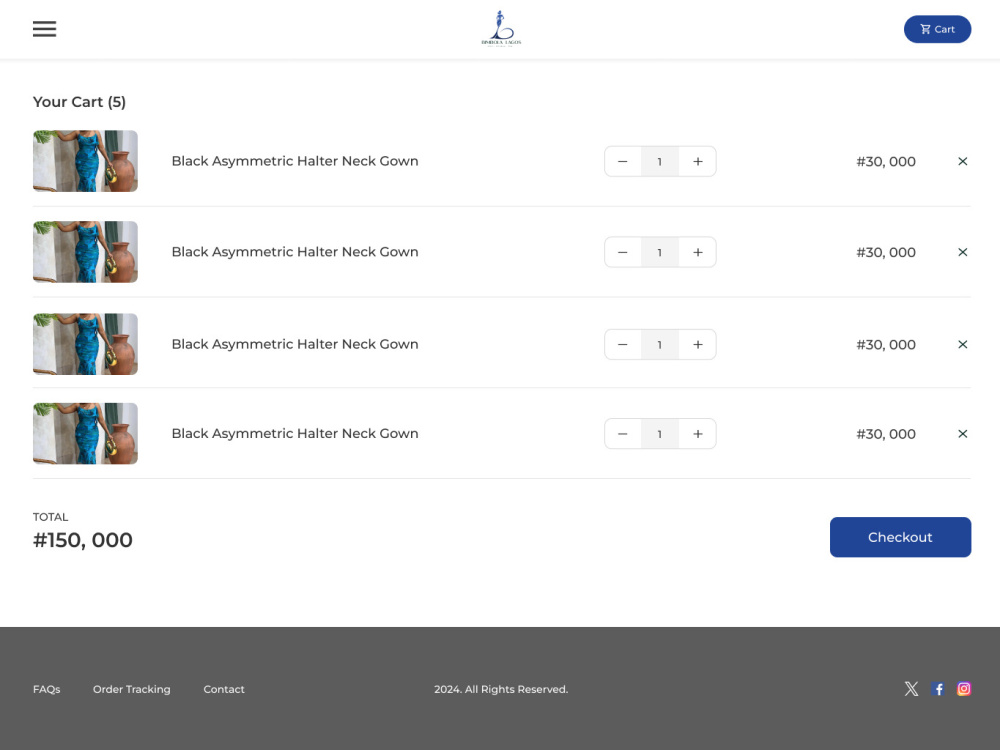Proceed with the Checkout button
This screenshot has width=1000, height=750.
(x=900, y=537)
